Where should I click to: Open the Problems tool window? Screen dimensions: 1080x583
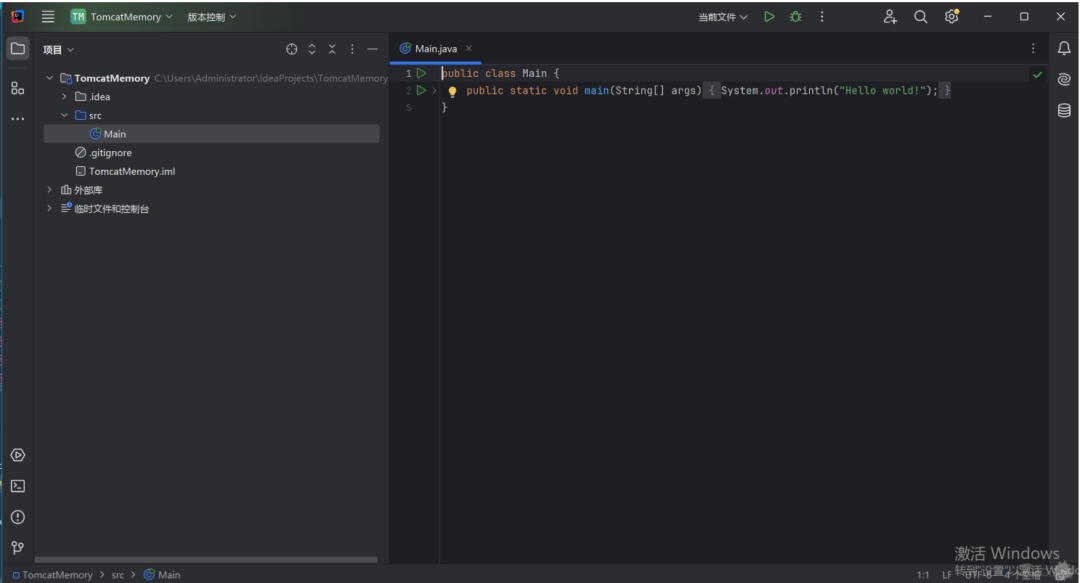coord(18,518)
